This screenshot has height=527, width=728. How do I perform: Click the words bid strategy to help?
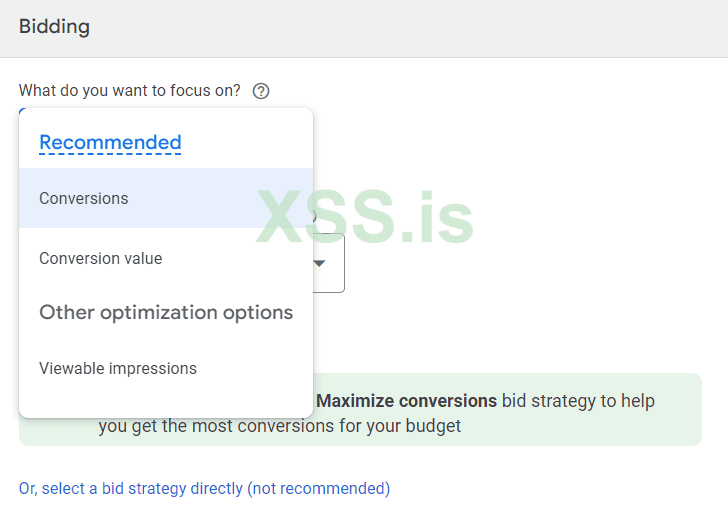coord(578,401)
